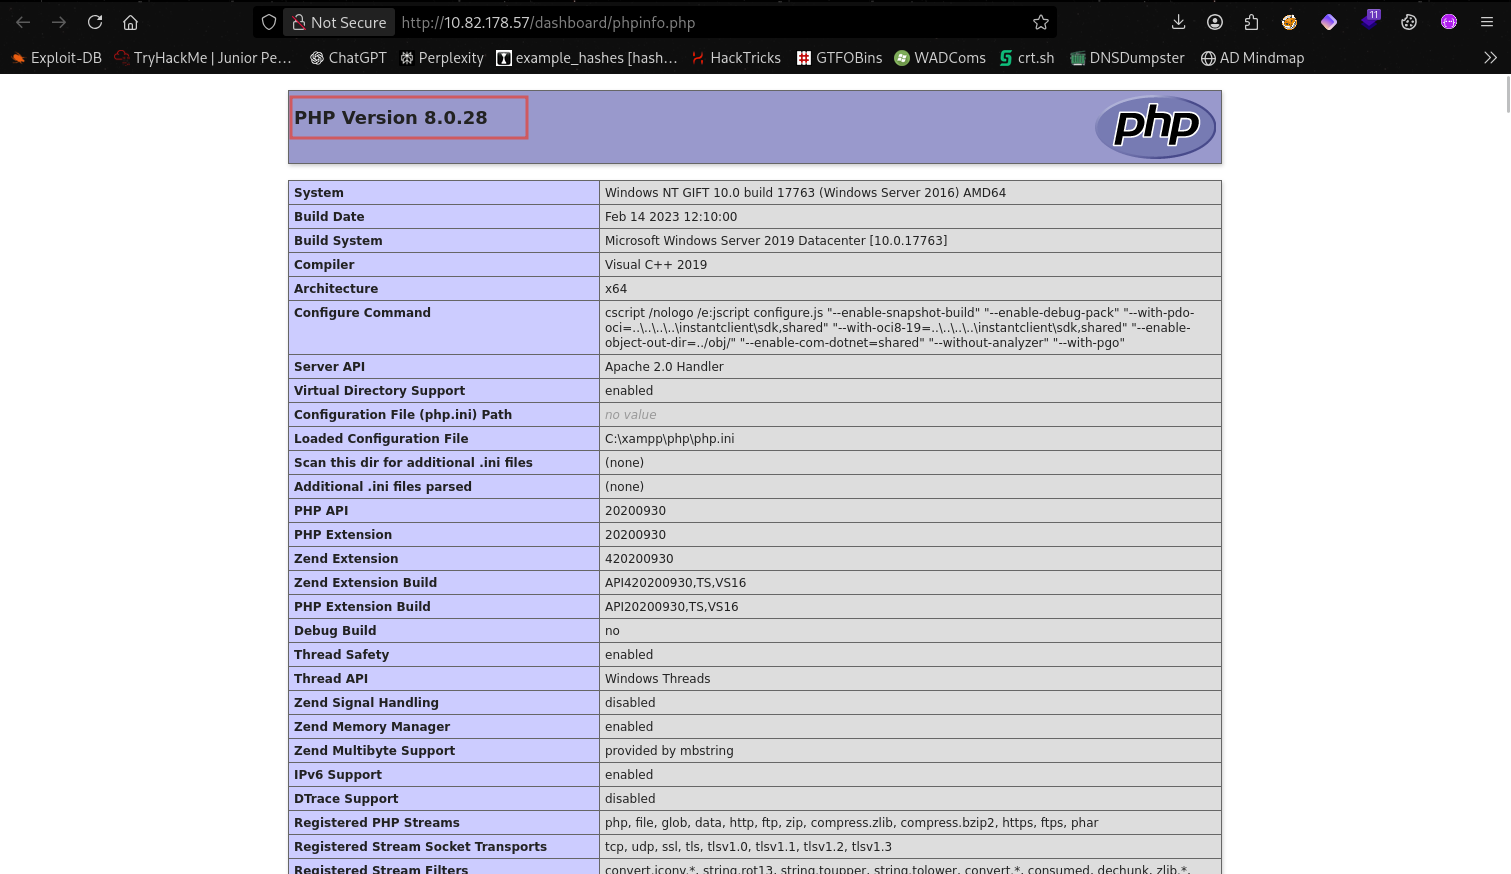Click the cookie extension icon
The image size is (1511, 874).
tap(1409, 22)
